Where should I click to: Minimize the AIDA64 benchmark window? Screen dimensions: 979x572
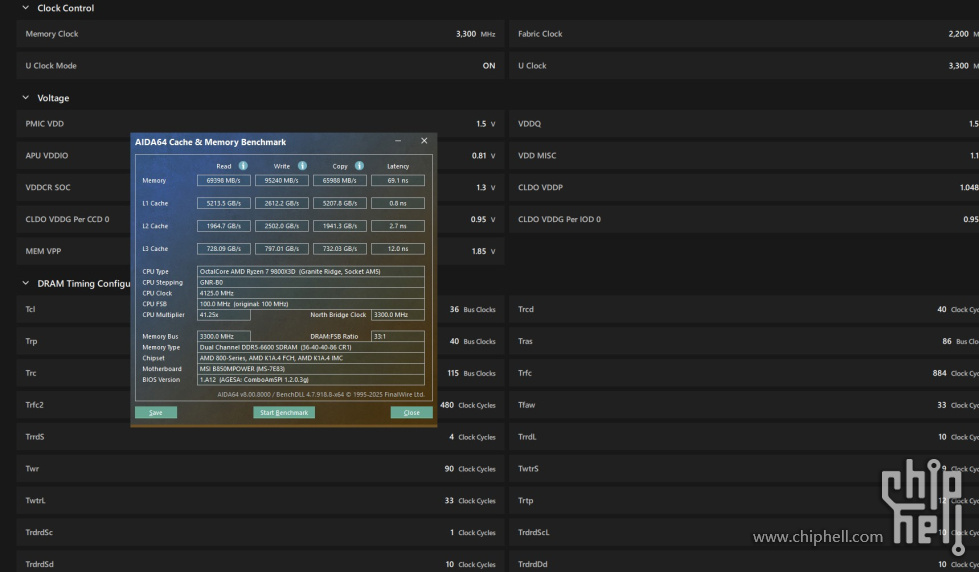click(x=398, y=141)
